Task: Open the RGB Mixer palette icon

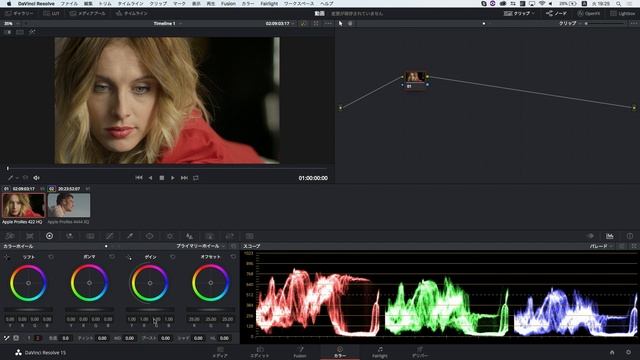Action: (x=69, y=236)
